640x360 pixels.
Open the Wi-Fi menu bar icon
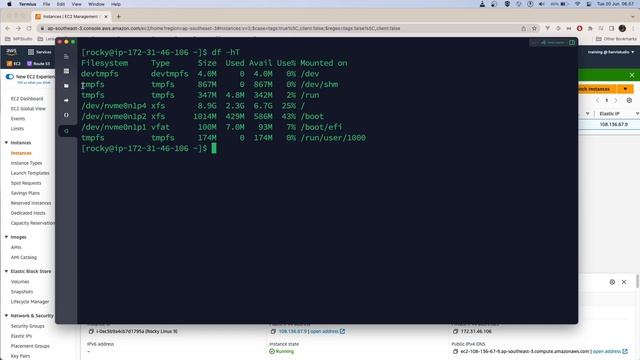click(x=578, y=4)
